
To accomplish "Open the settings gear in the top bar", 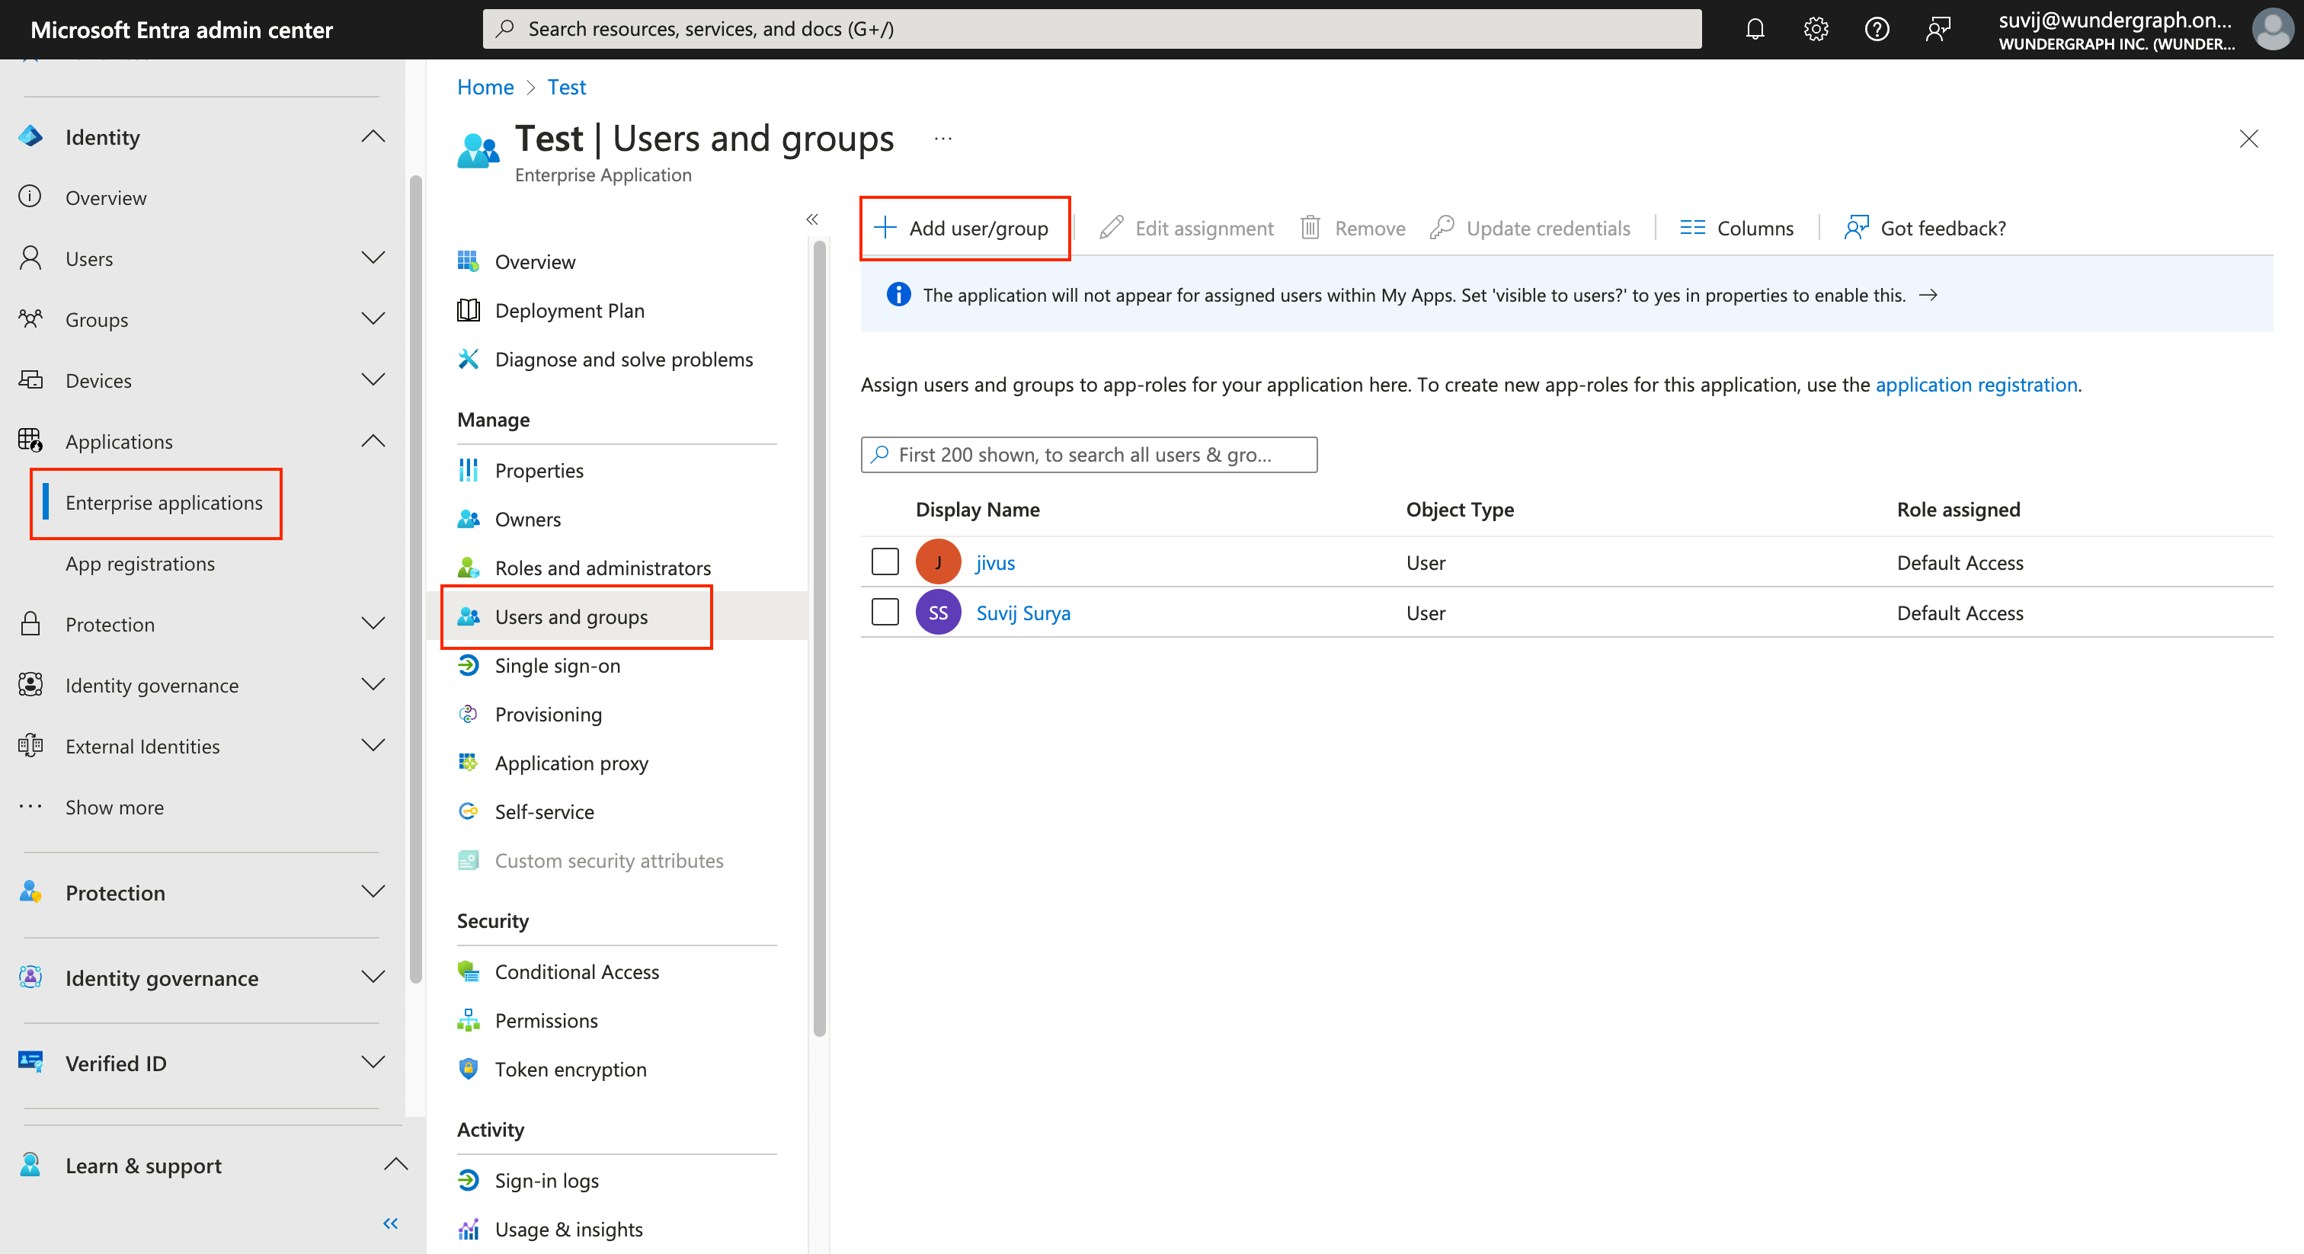I will (1815, 29).
